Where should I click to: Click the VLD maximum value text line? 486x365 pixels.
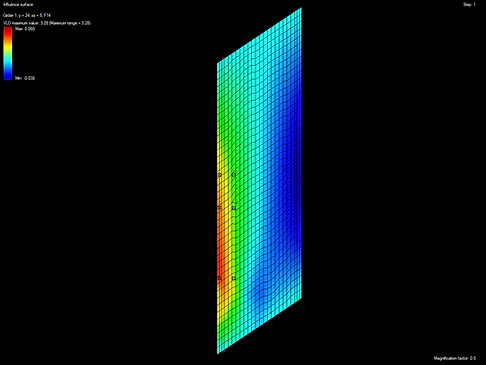47,23
